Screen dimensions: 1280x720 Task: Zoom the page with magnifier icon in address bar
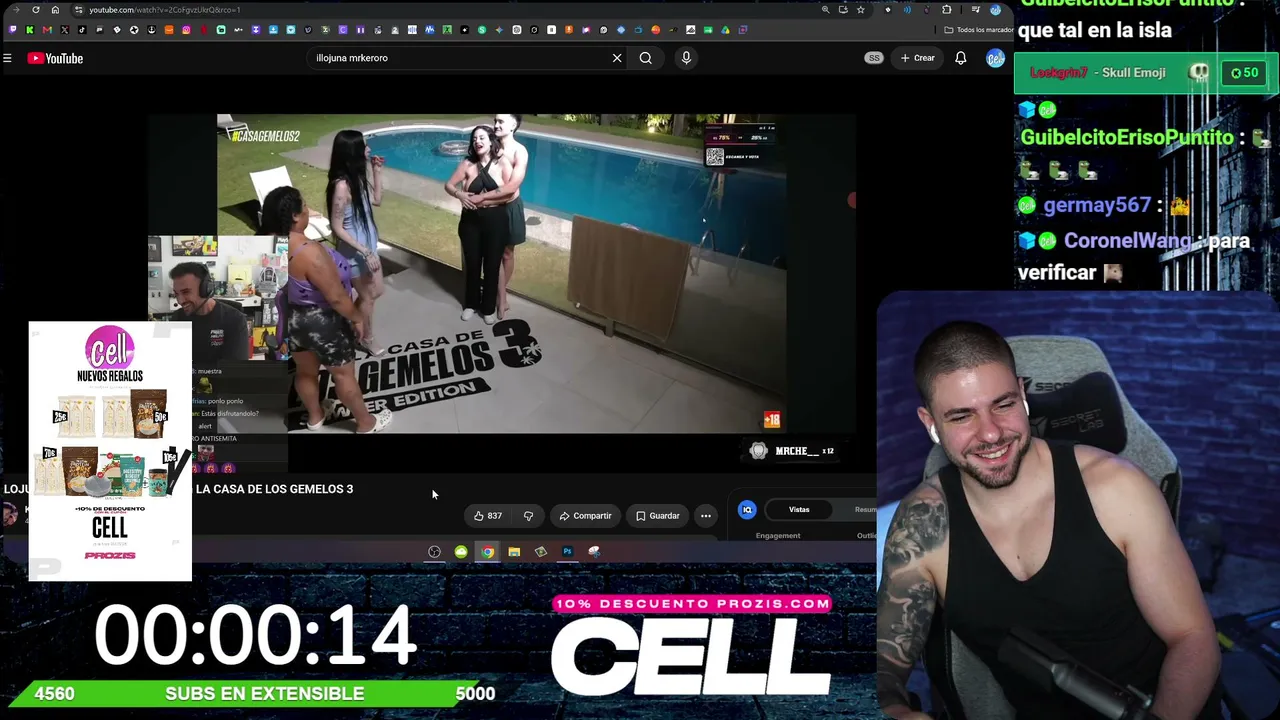tap(825, 10)
